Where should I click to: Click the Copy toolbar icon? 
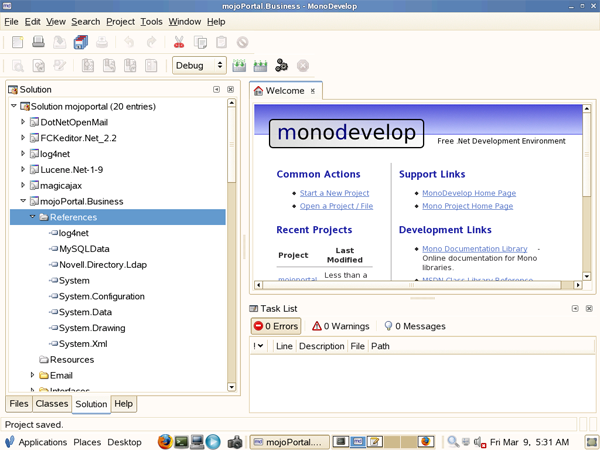[200, 42]
